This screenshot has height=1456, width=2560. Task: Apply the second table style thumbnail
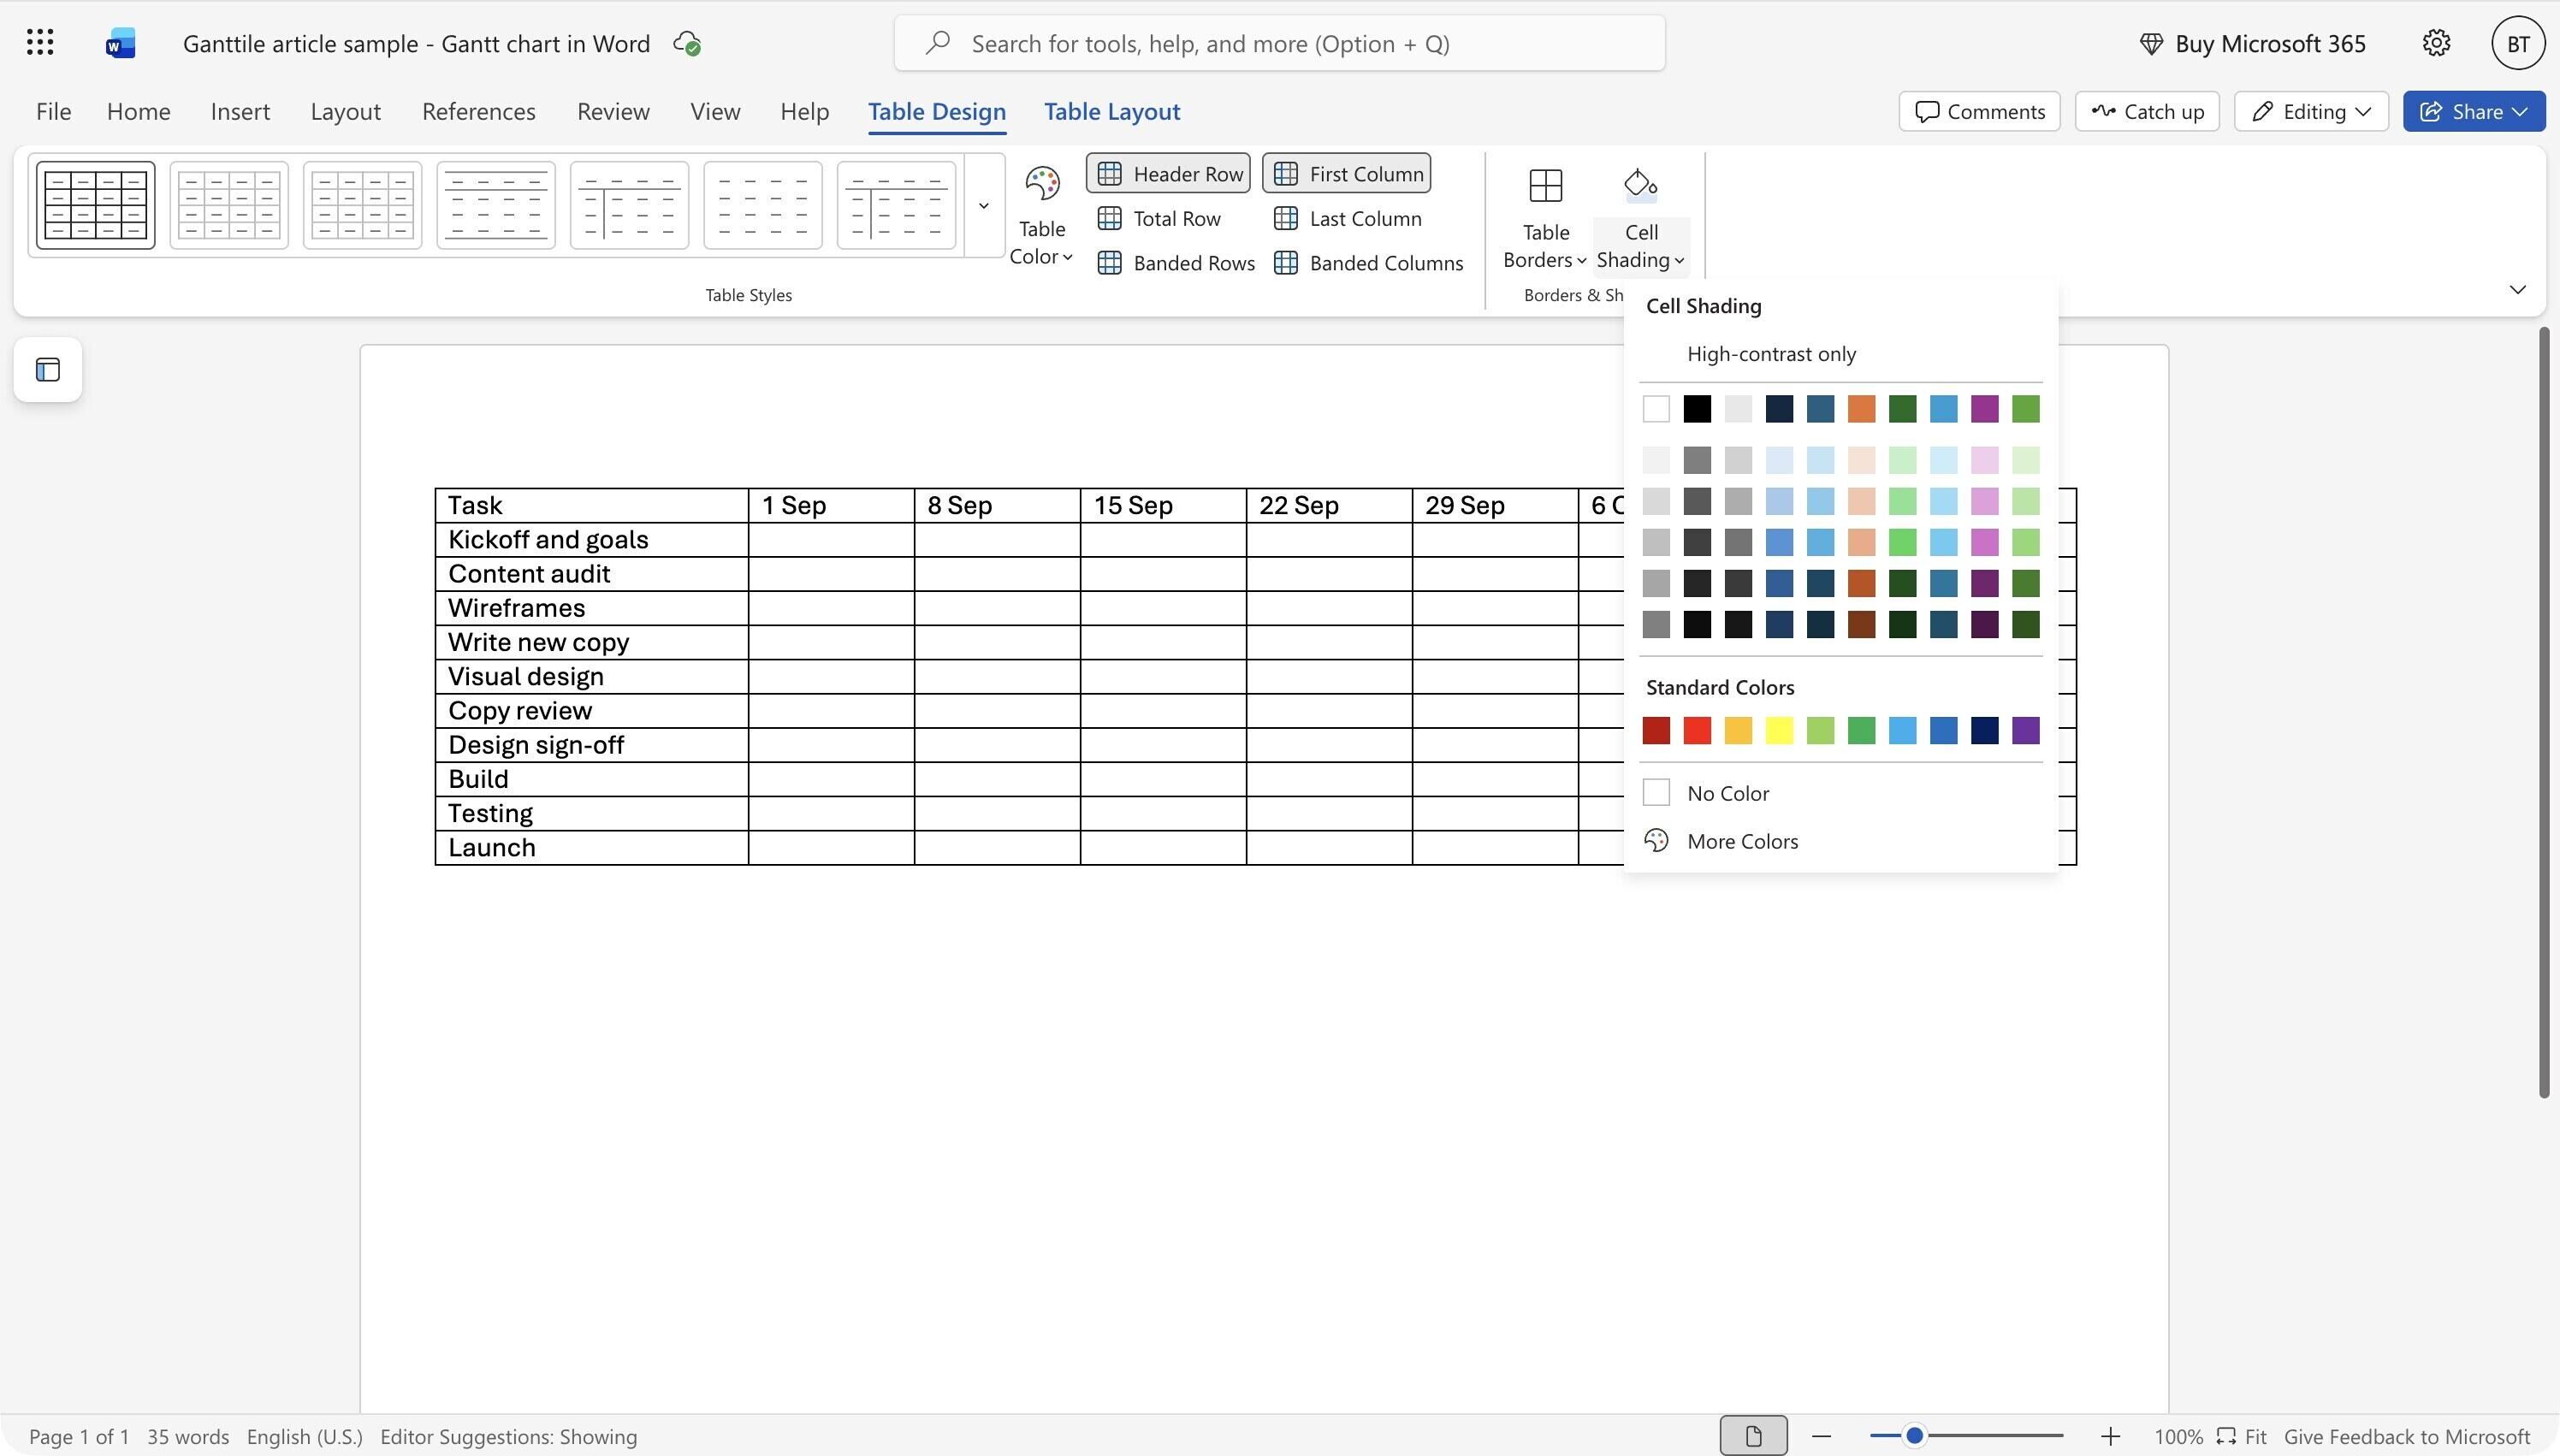tap(229, 205)
